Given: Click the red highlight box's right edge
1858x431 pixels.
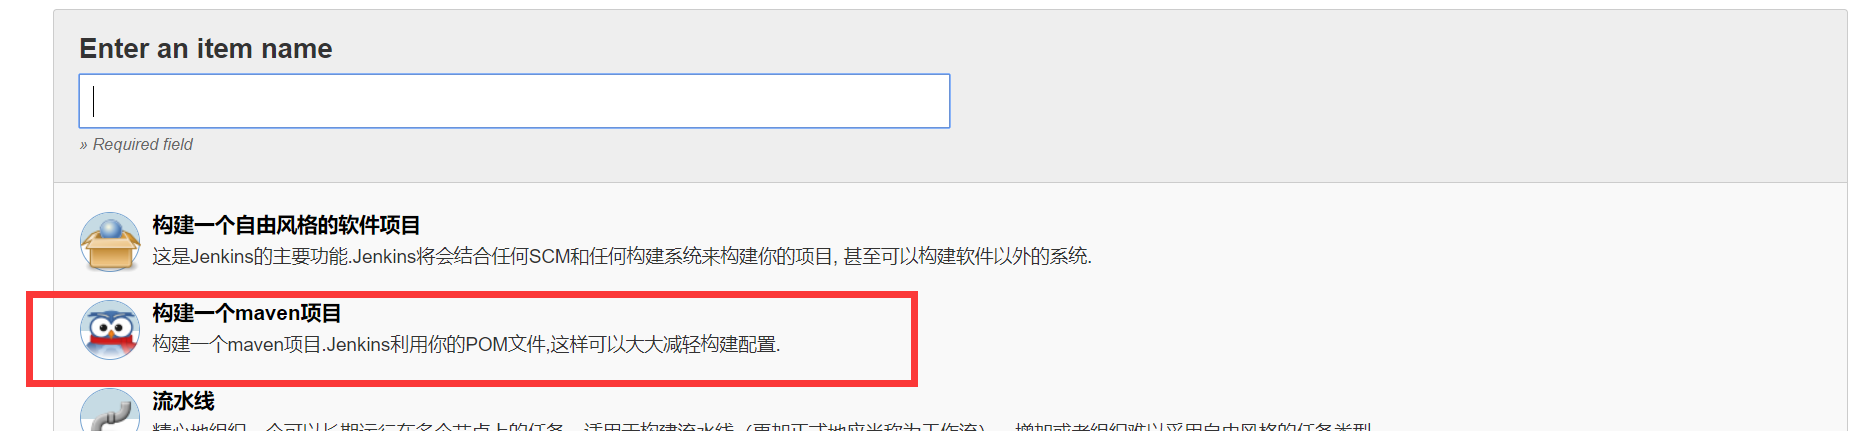Looking at the screenshot, I should (x=914, y=339).
